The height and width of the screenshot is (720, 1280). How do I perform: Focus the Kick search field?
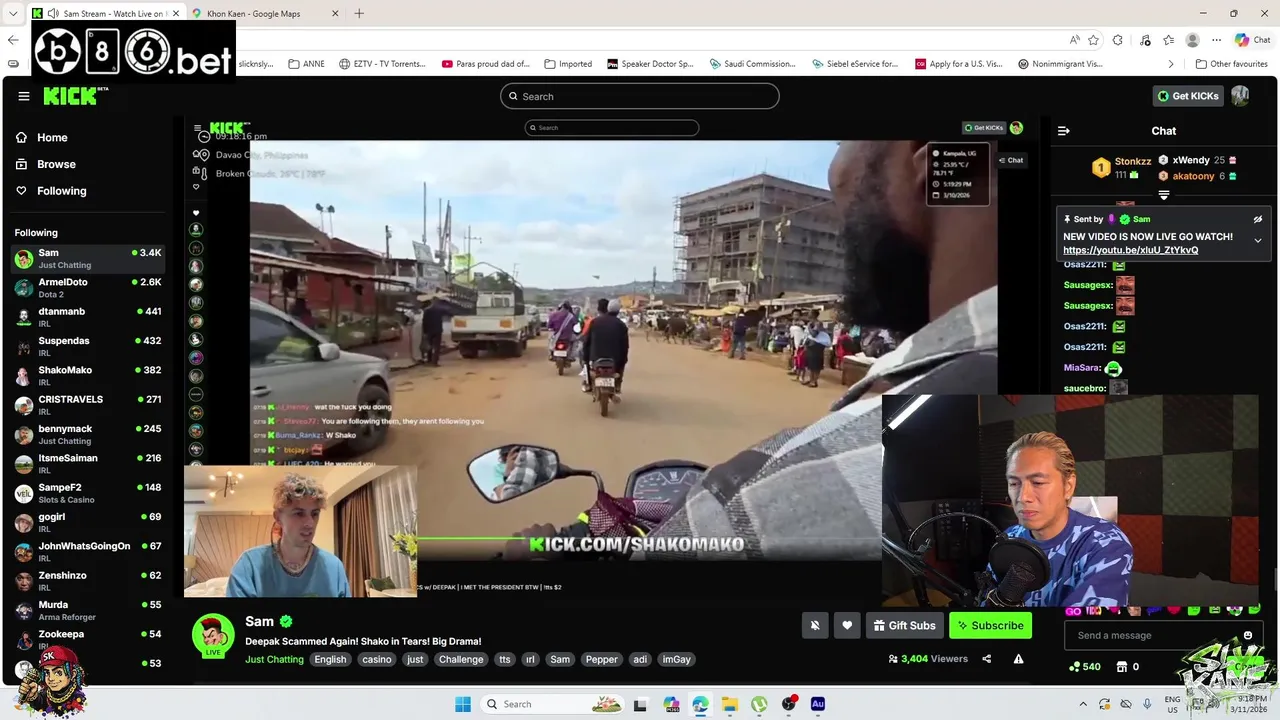click(640, 96)
